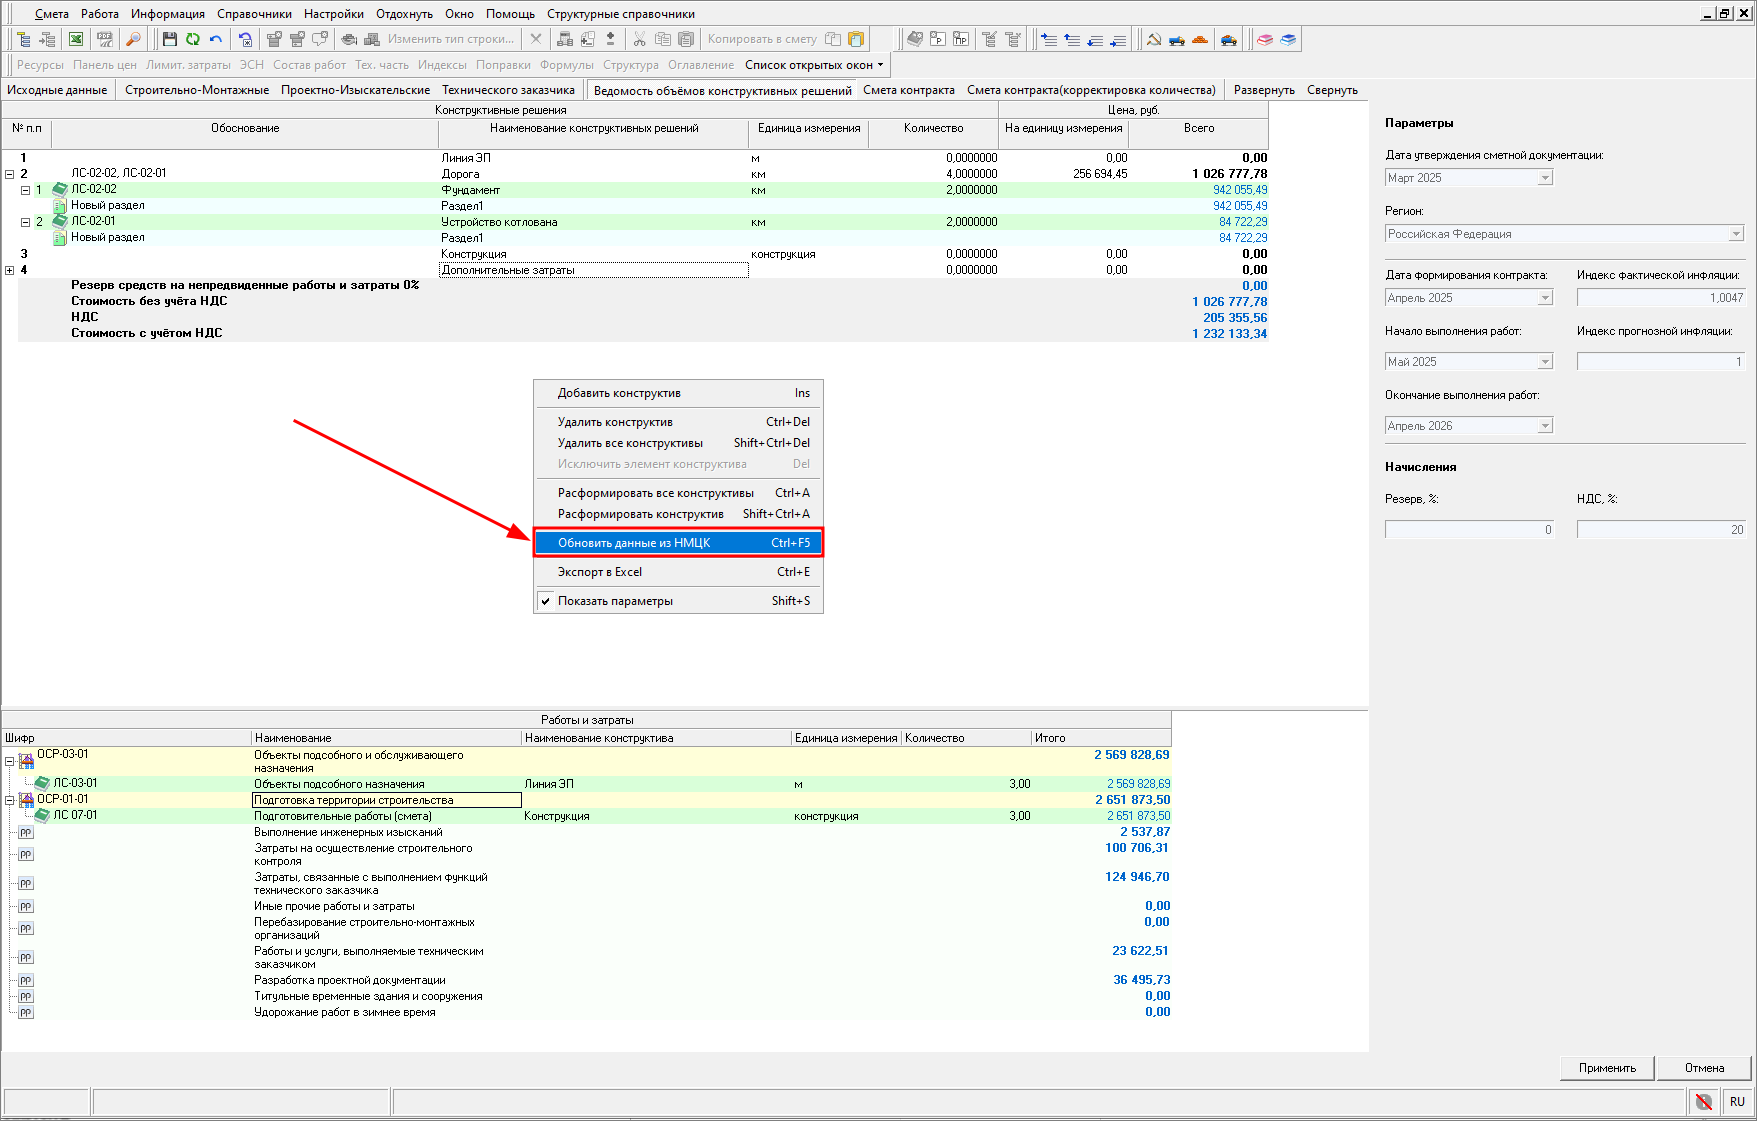
Task: Open search with the magnifier icon
Action: point(133,39)
